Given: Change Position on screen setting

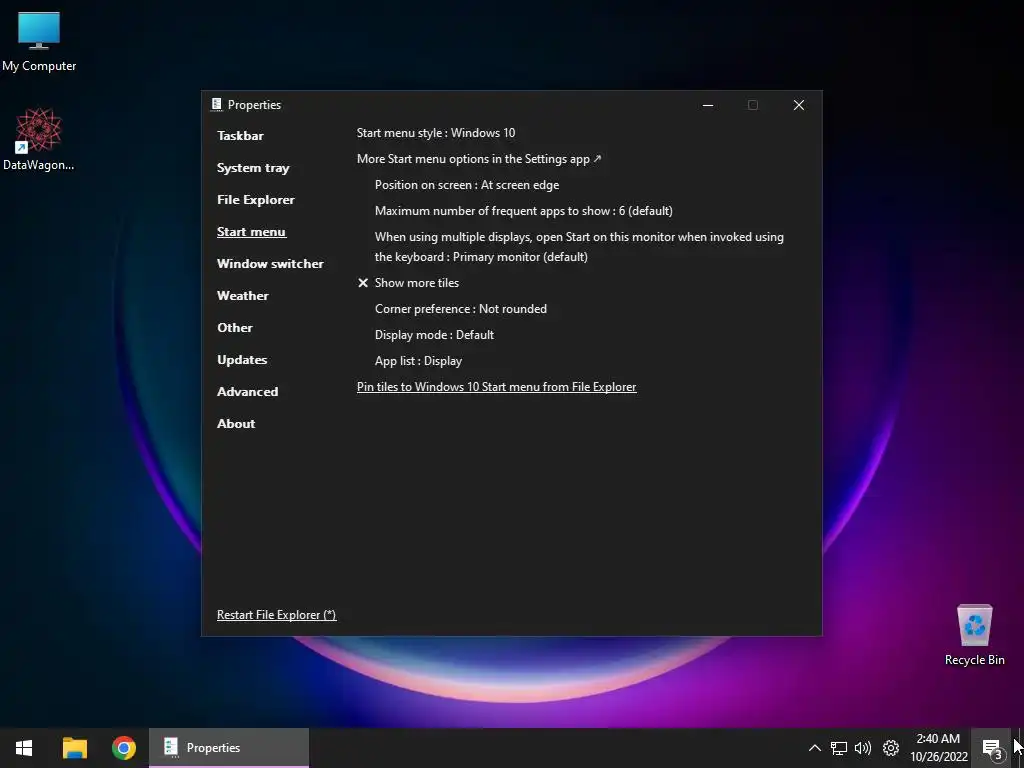Looking at the screenshot, I should [467, 185].
